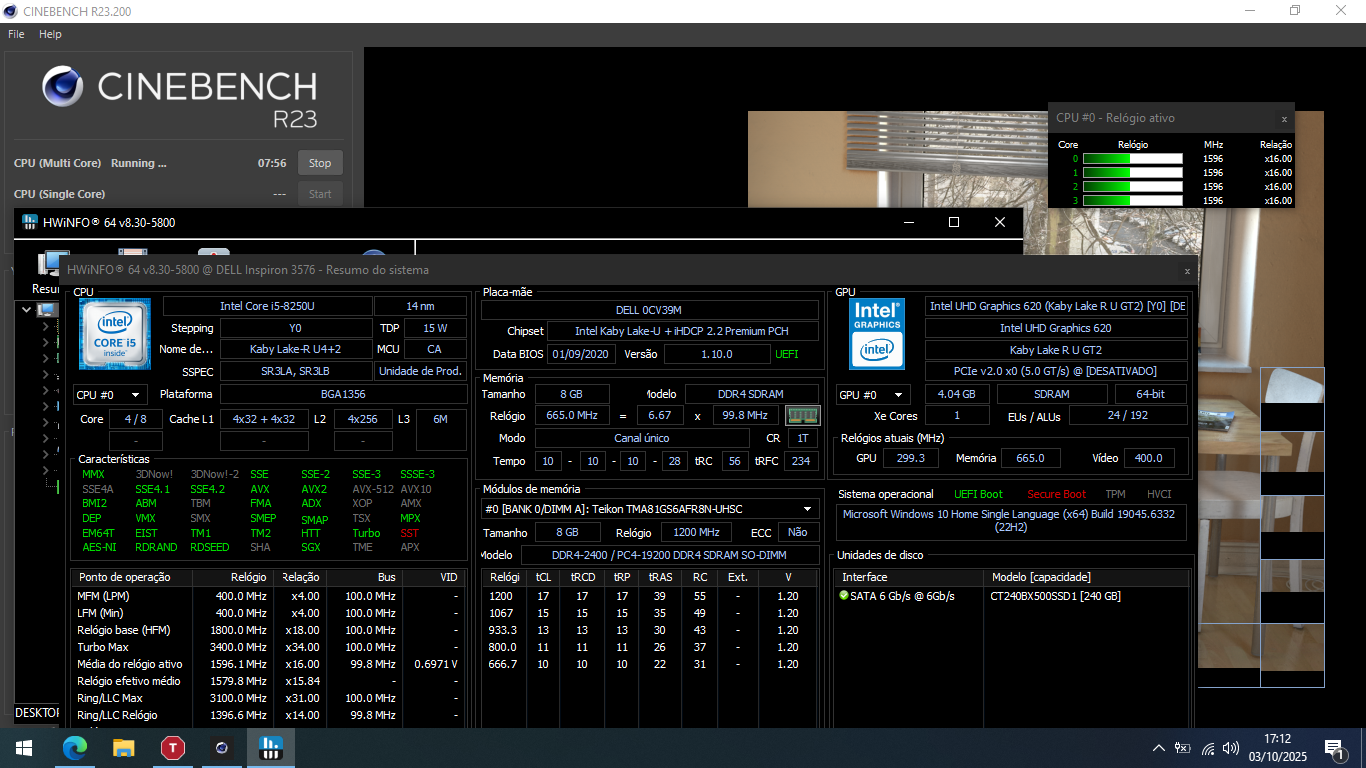Close the CPU #0 Relógio ativo panel
This screenshot has height=768, width=1366.
click(x=1284, y=119)
